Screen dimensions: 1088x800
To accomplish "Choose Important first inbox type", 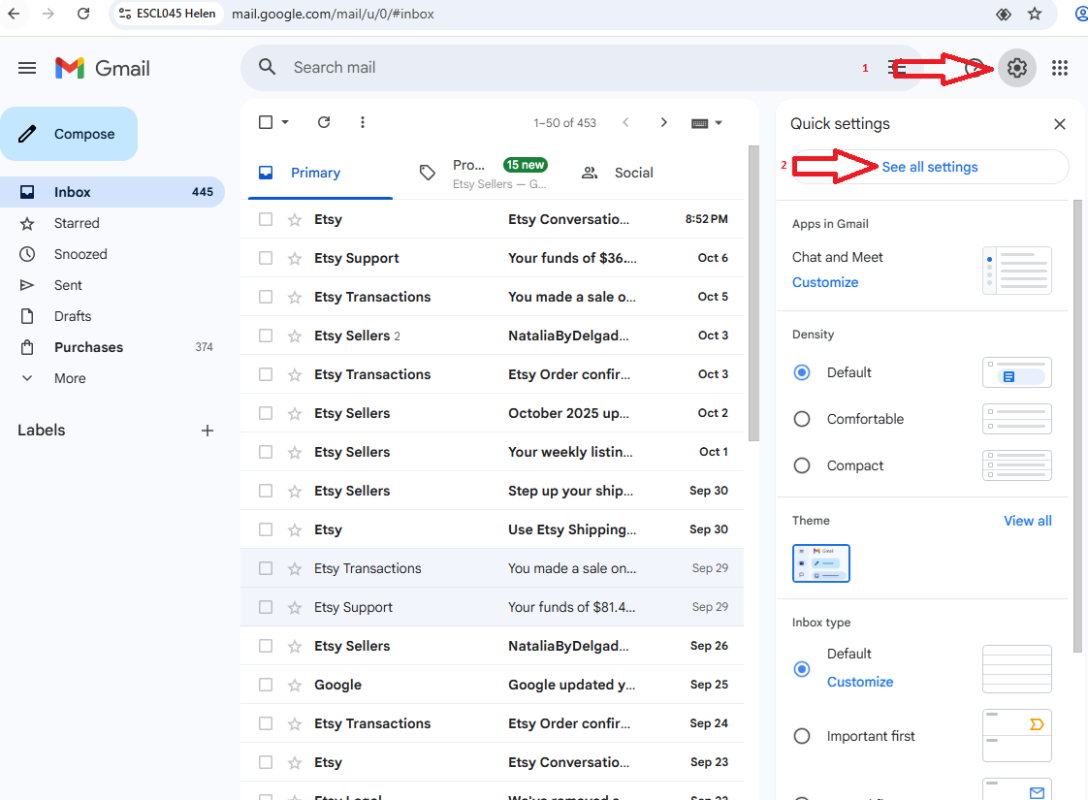I will pyautogui.click(x=801, y=736).
